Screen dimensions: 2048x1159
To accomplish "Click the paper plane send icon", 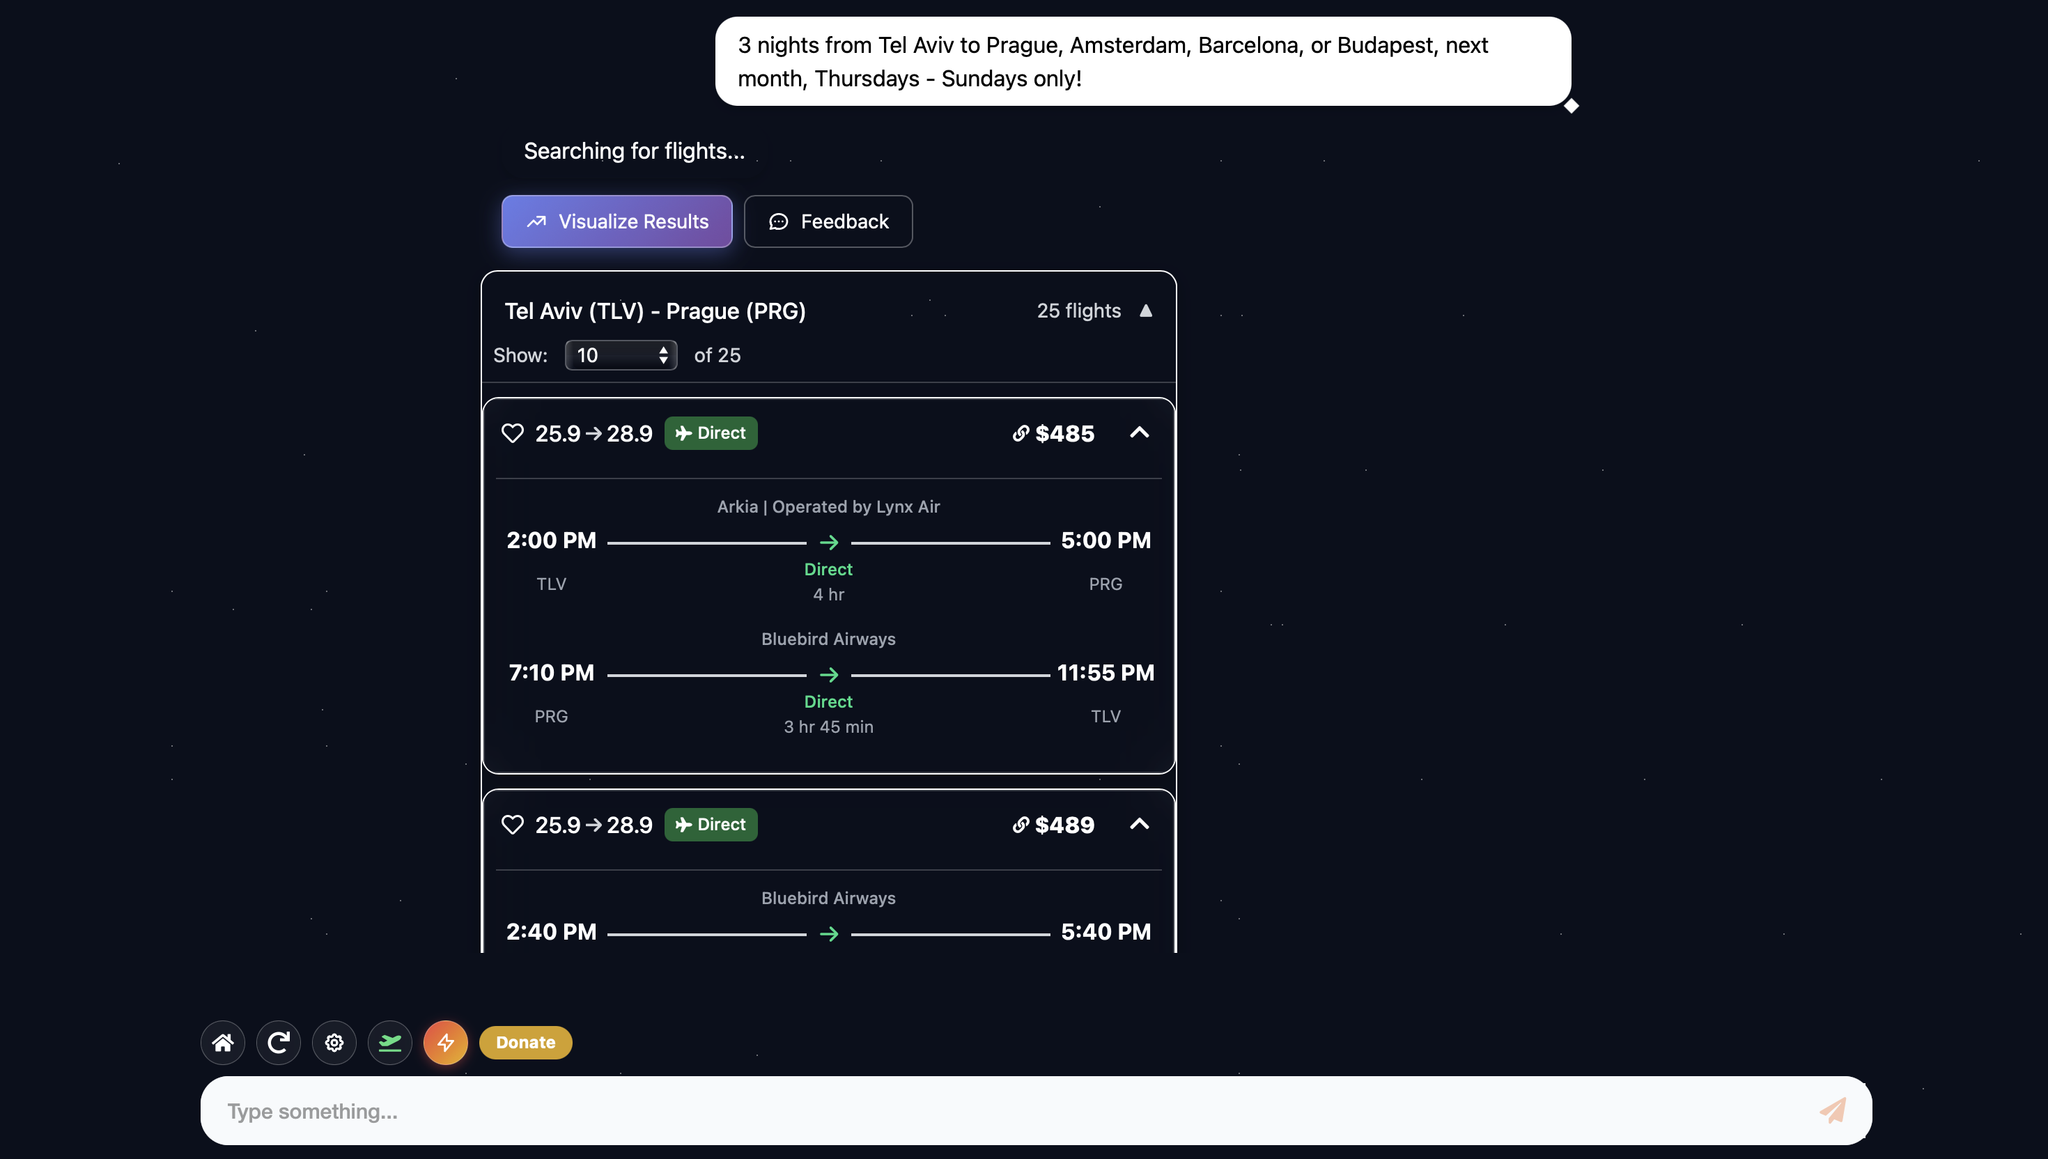I will click(1832, 1111).
